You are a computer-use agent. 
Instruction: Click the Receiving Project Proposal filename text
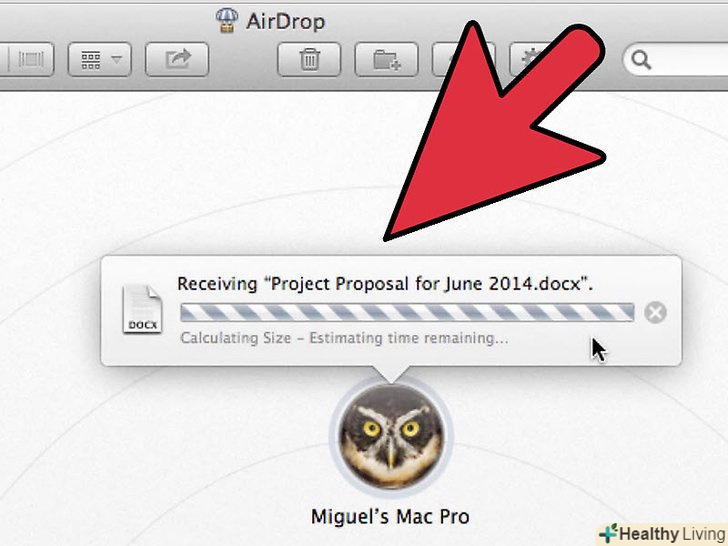pos(385,284)
